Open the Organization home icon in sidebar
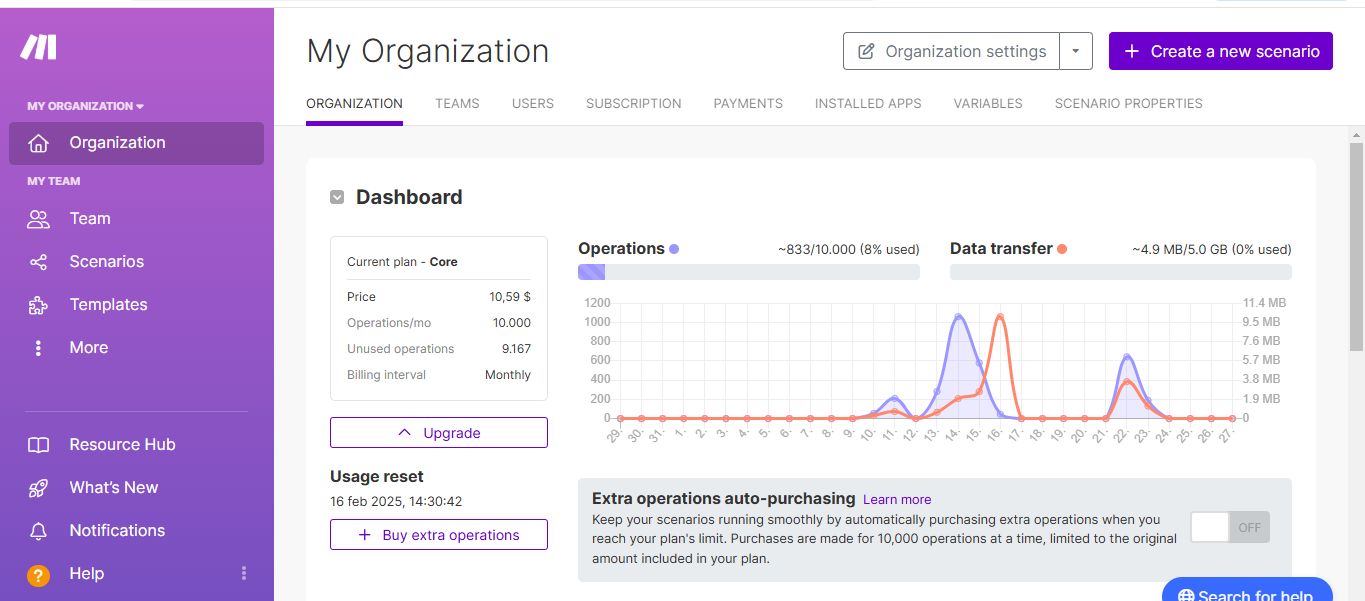This screenshot has width=1365, height=601. point(38,142)
